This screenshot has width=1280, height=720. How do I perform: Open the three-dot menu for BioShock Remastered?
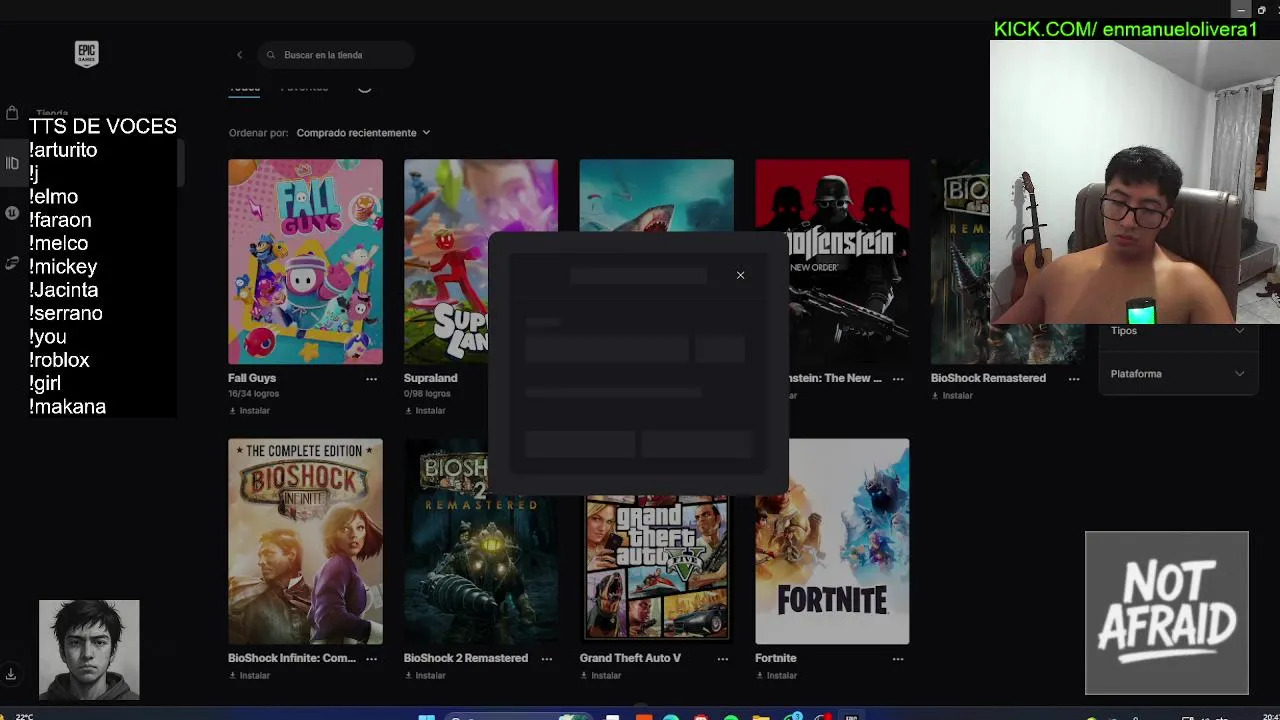click(x=1073, y=379)
